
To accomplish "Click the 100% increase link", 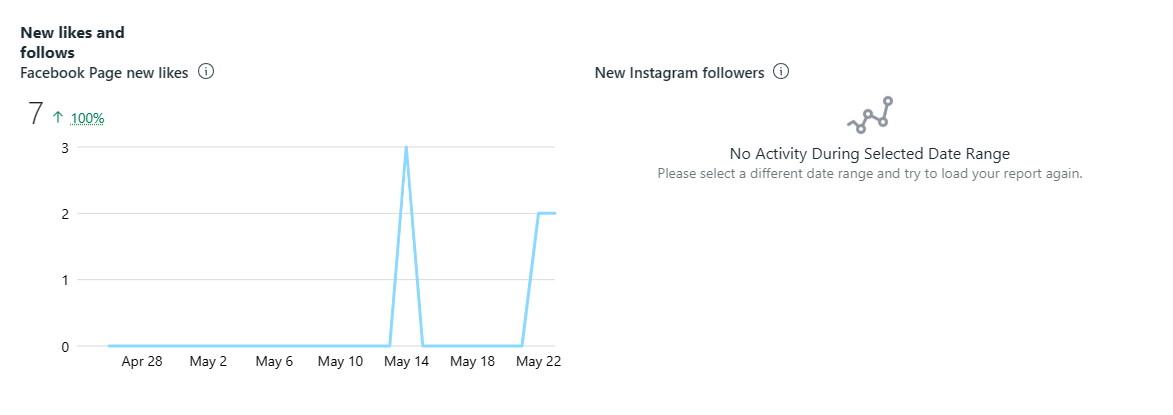I will tap(87, 118).
